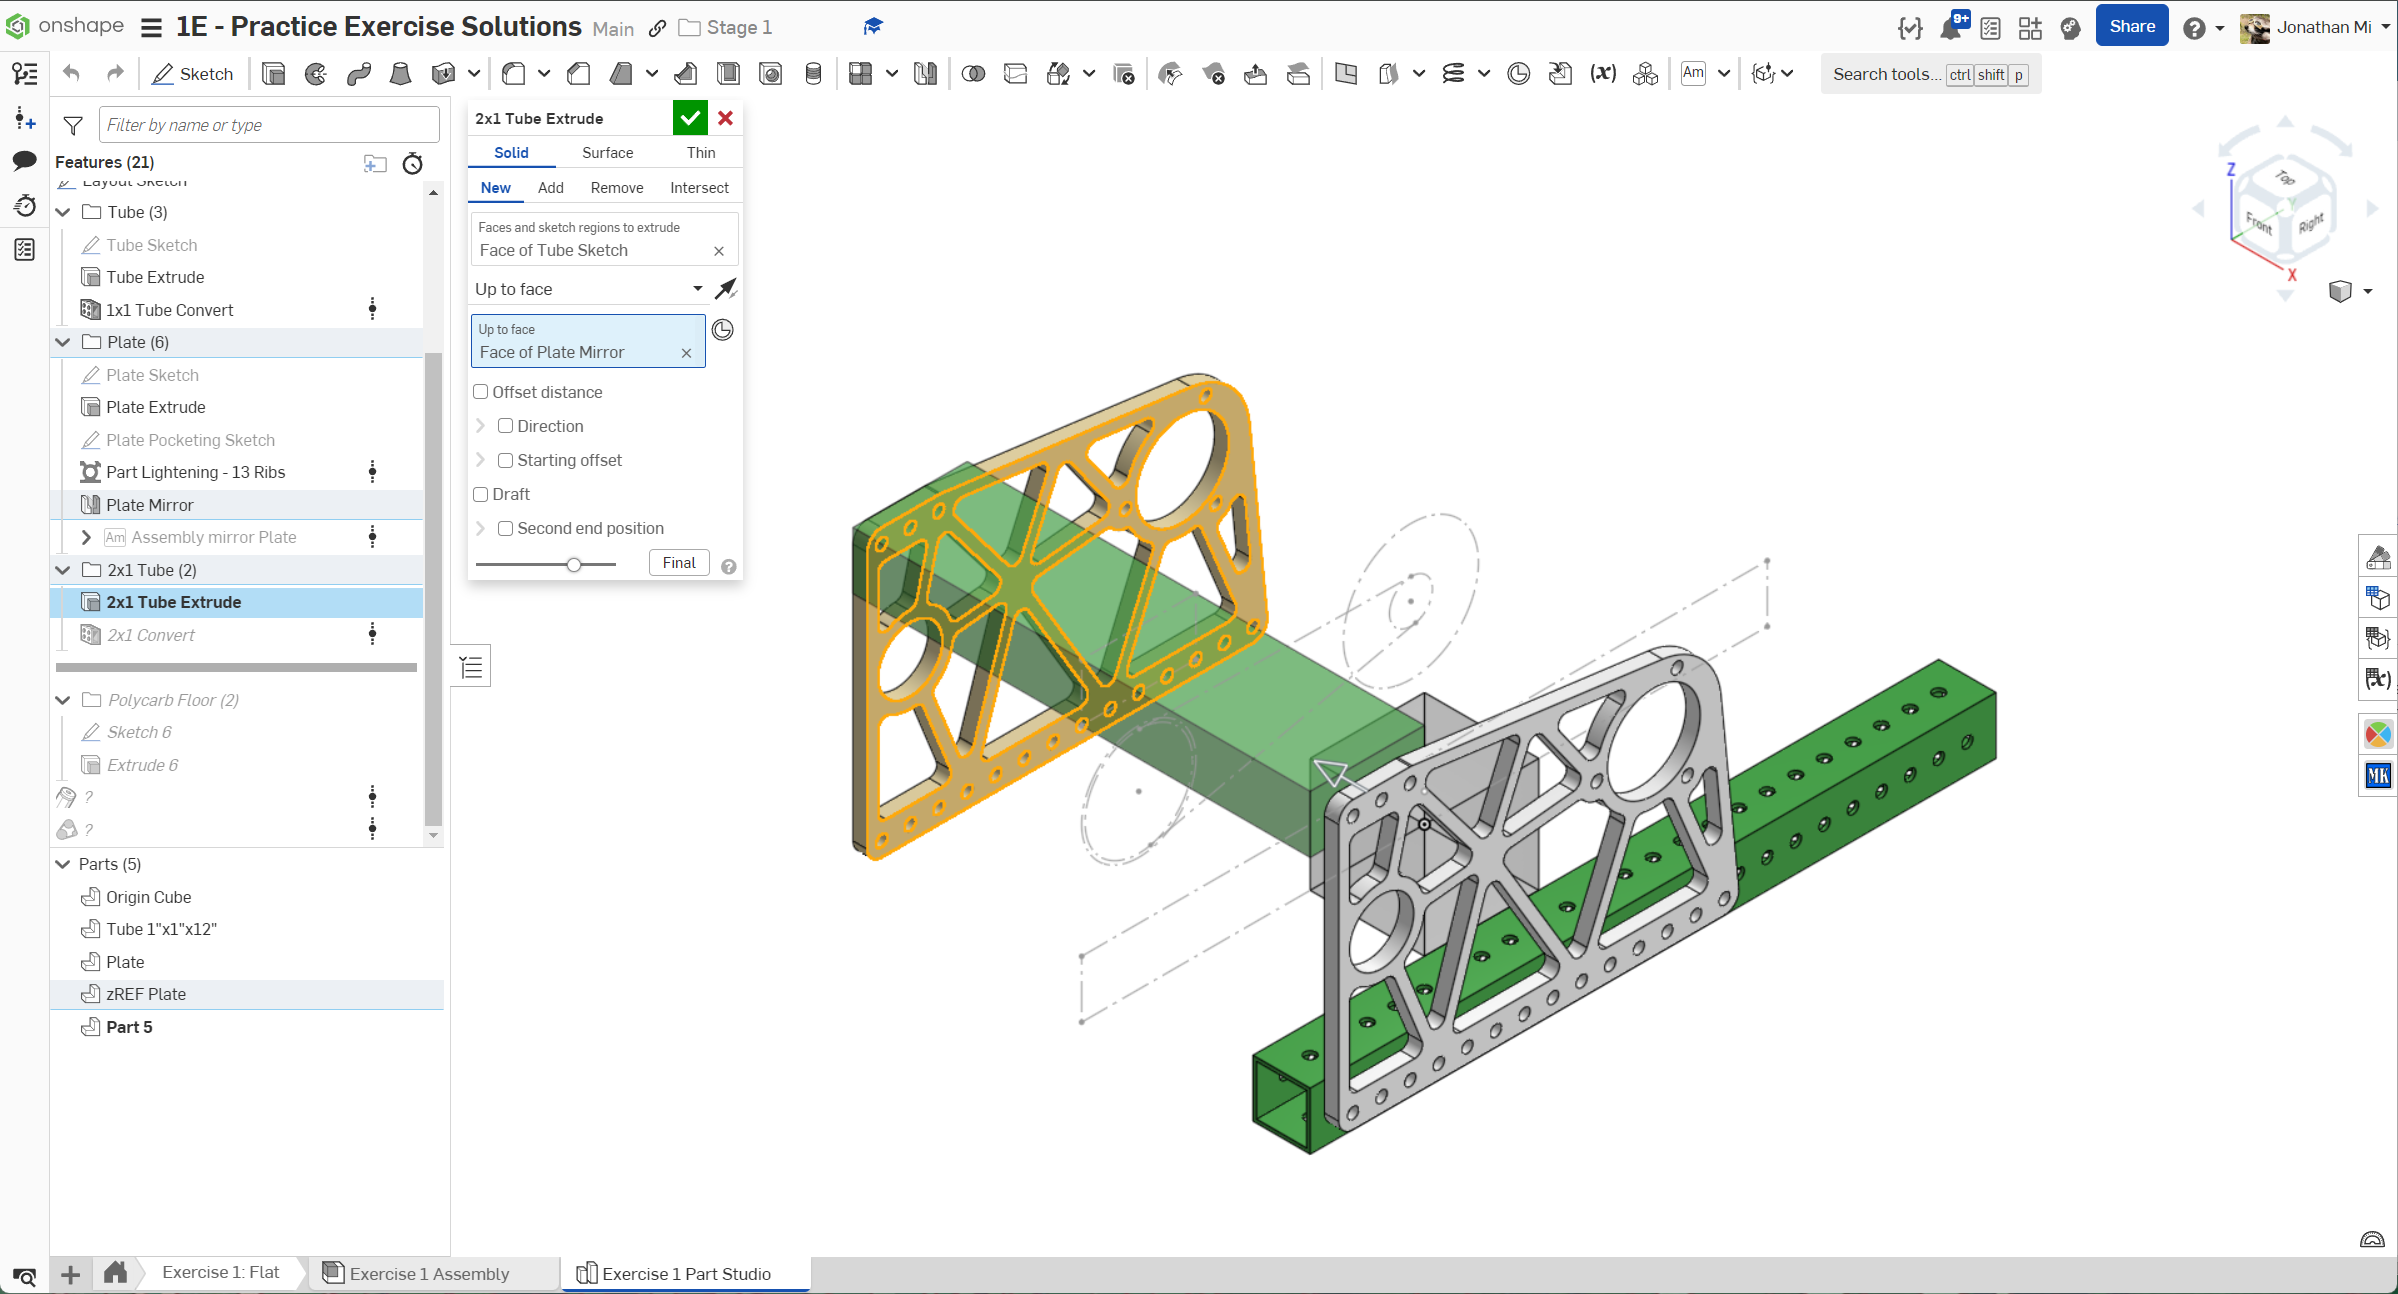Accept the 2x1 Tube Extrude dialog with green checkmark
The width and height of the screenshot is (2398, 1294).
[x=690, y=118]
